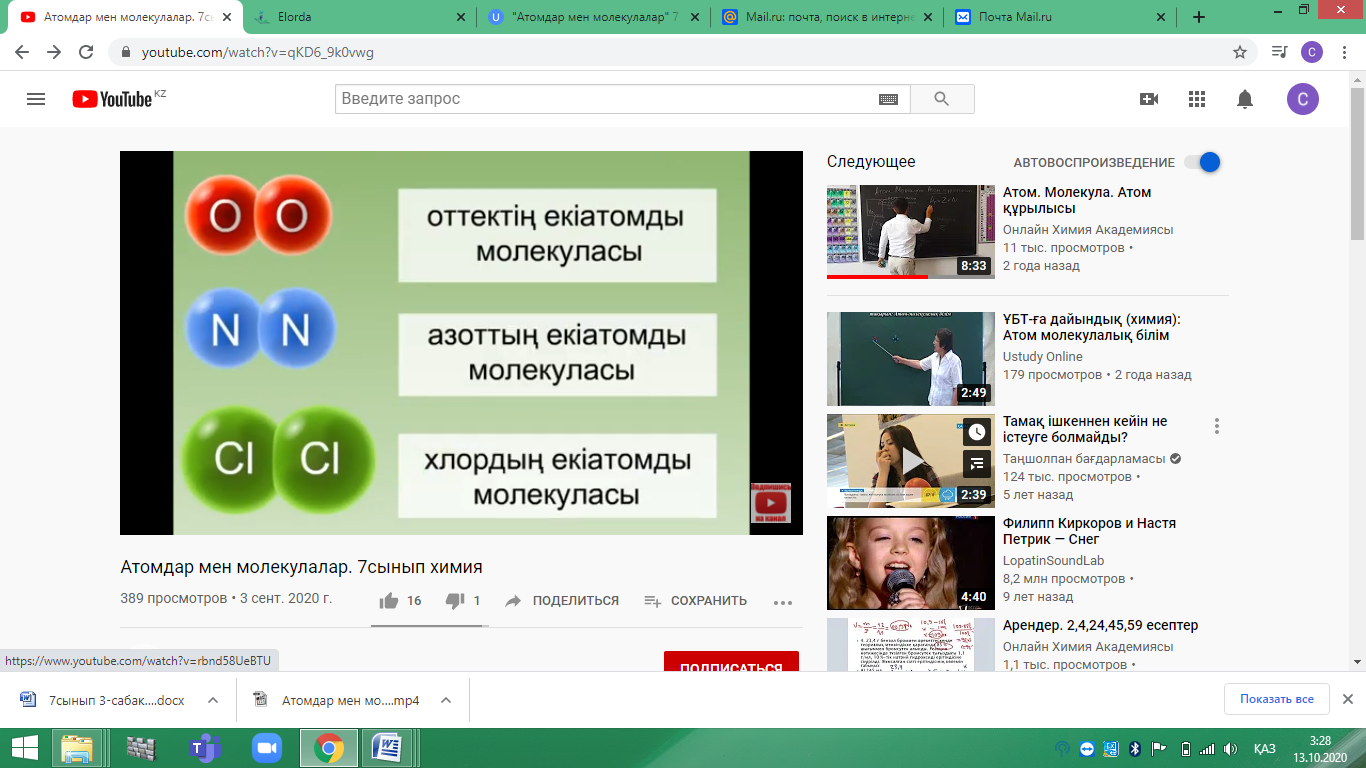
Task: Click the red ПОДПИСАТЬСЯ subscribe button
Action: click(x=731, y=663)
